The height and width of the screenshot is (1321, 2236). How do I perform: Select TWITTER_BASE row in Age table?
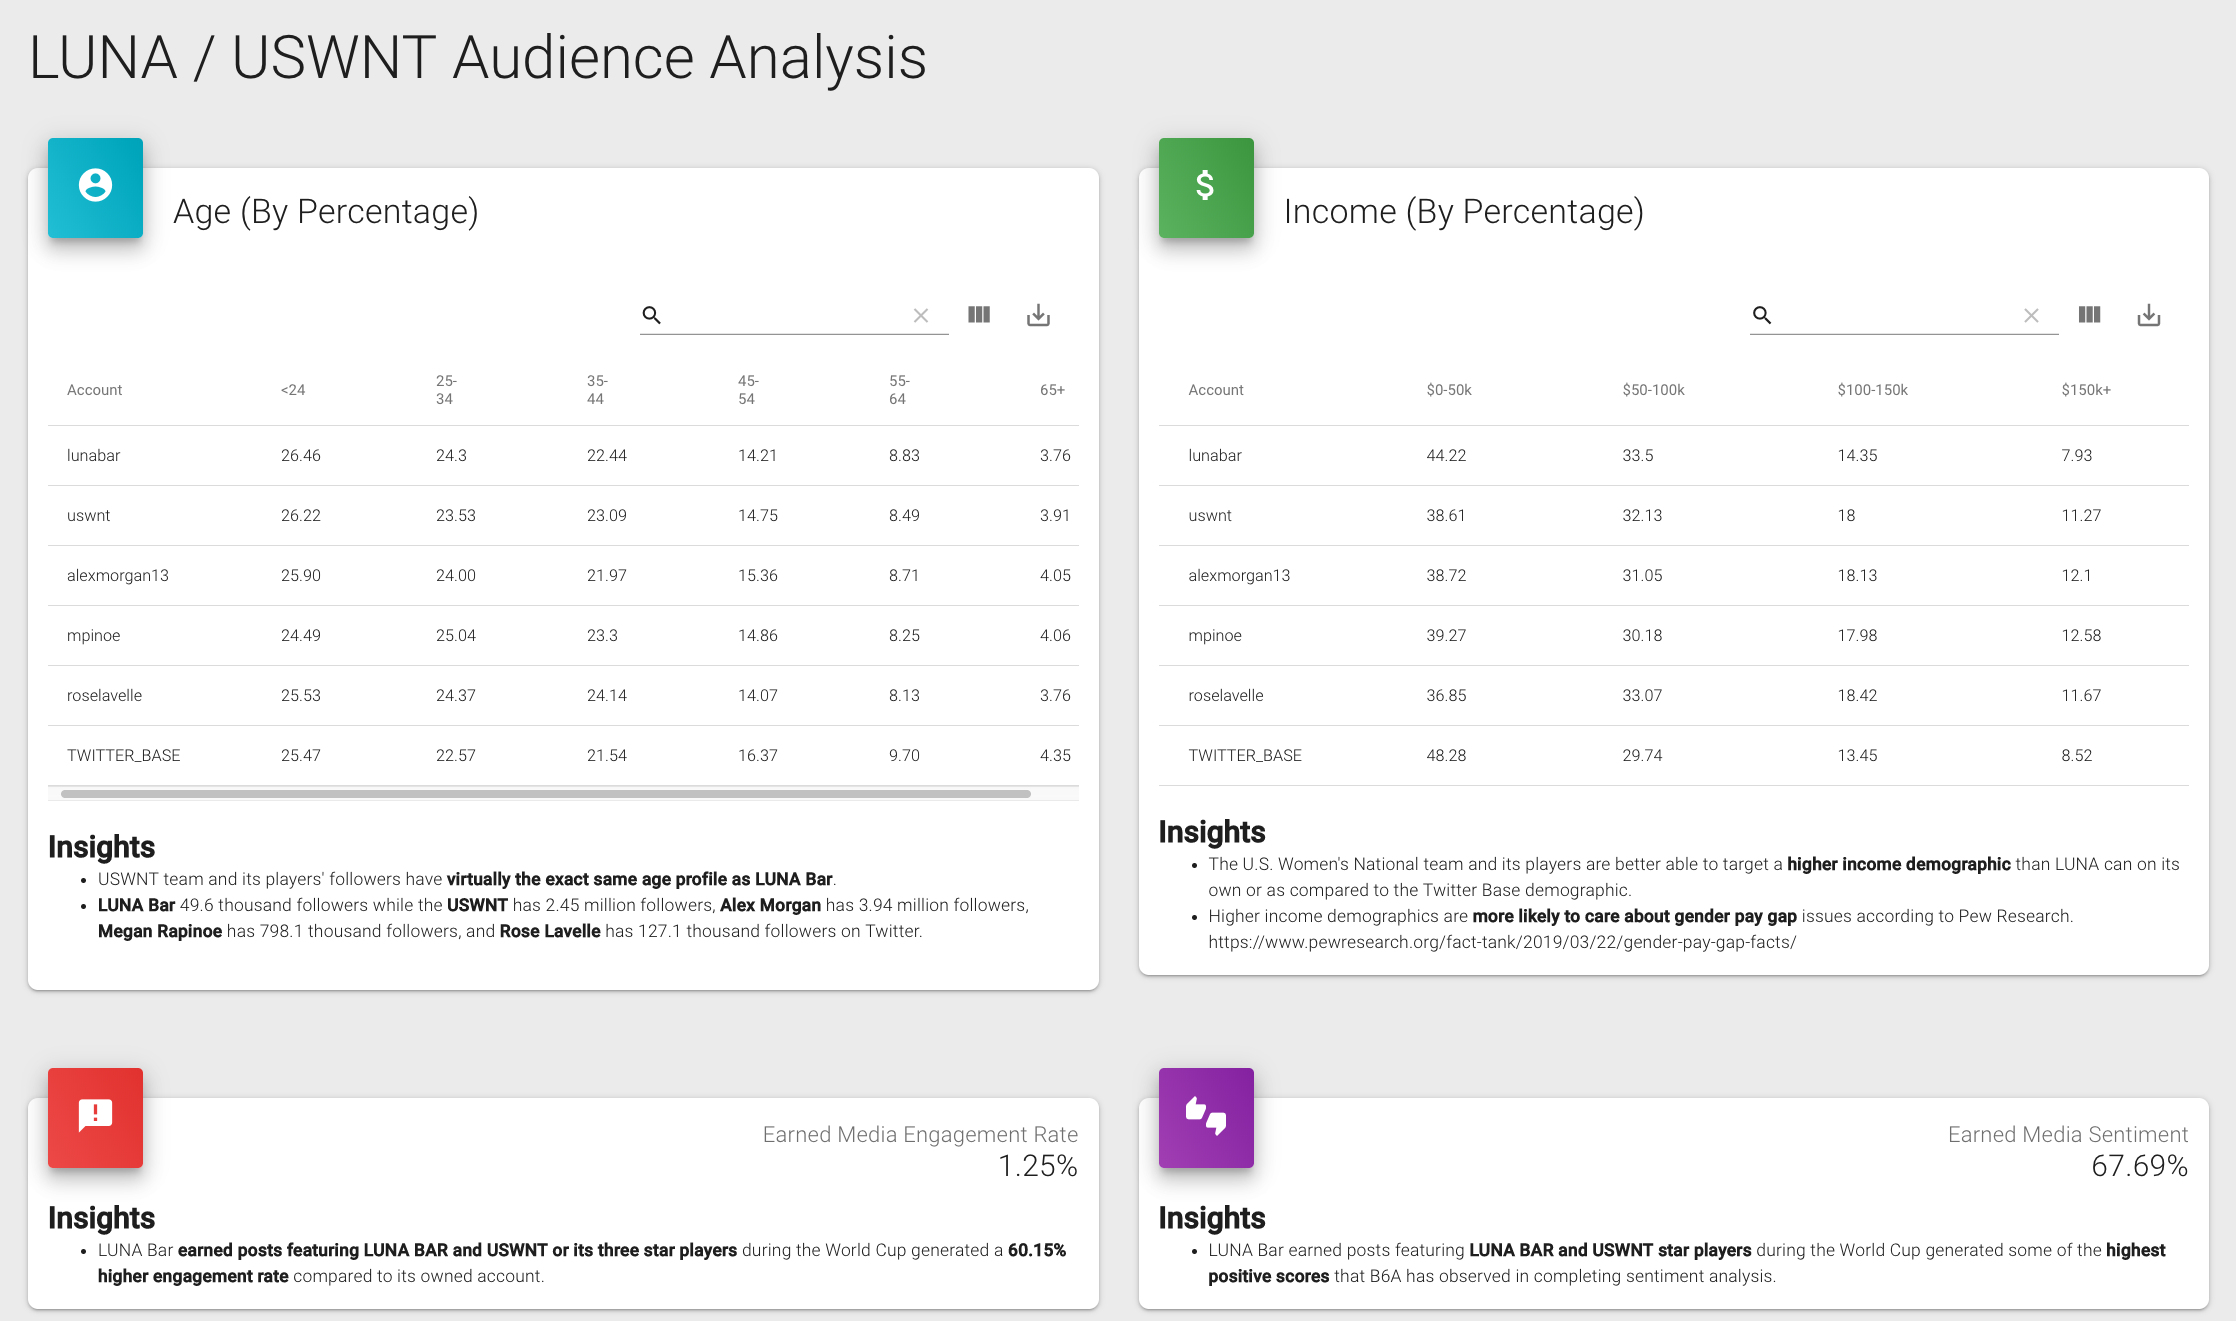pyautogui.click(x=563, y=755)
